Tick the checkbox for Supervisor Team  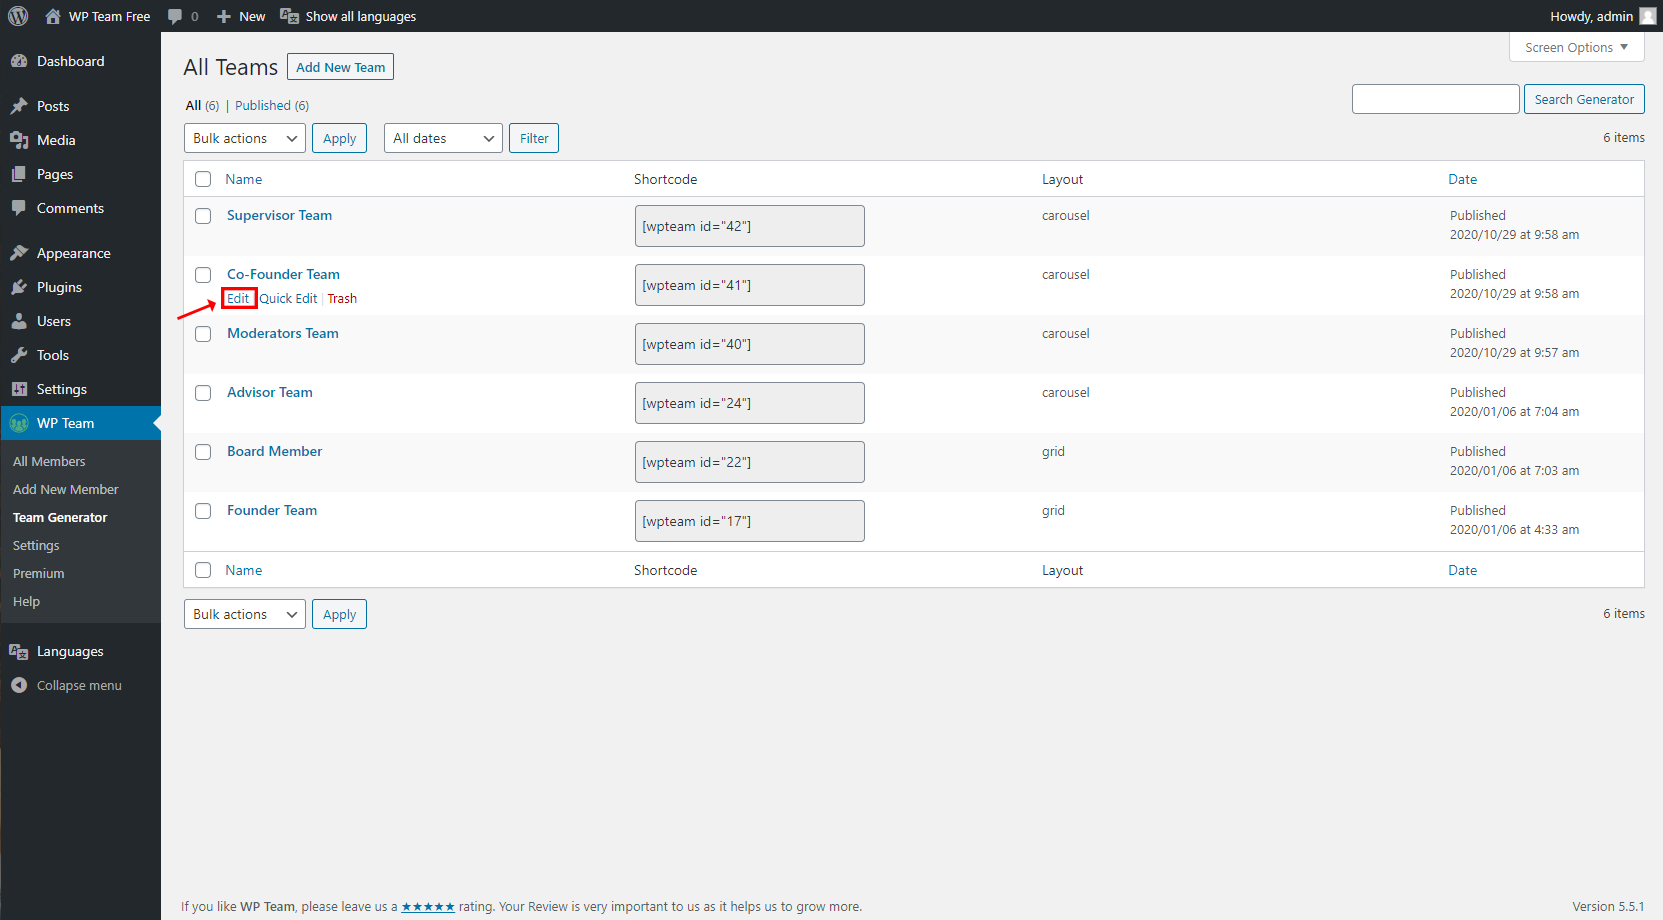[x=203, y=216]
